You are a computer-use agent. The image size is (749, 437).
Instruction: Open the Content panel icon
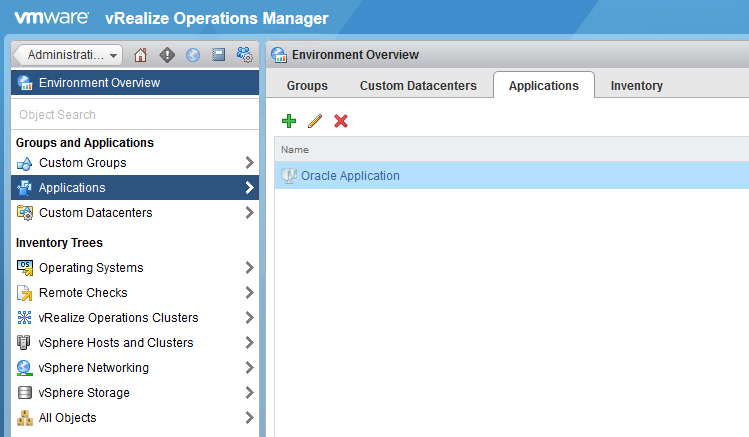[x=218, y=55]
